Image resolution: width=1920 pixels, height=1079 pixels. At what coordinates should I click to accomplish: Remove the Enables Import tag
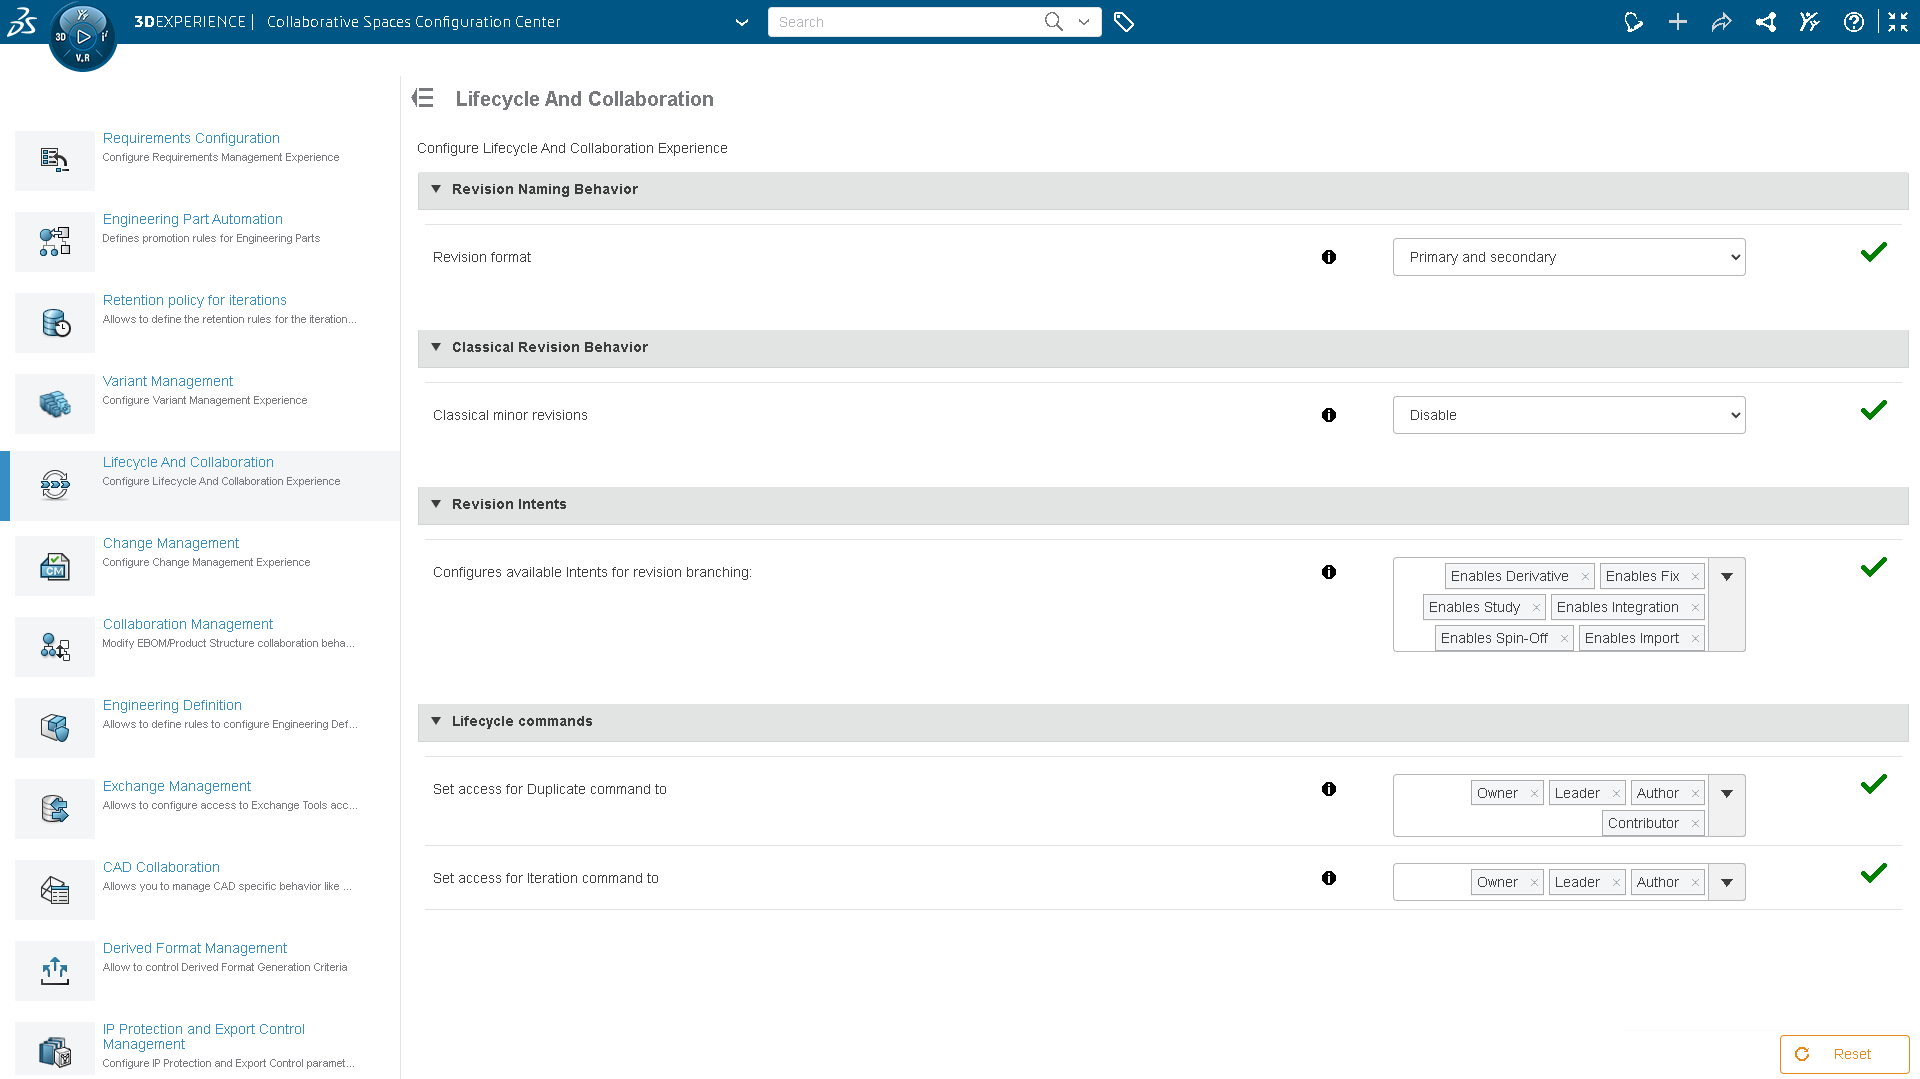coord(1695,639)
